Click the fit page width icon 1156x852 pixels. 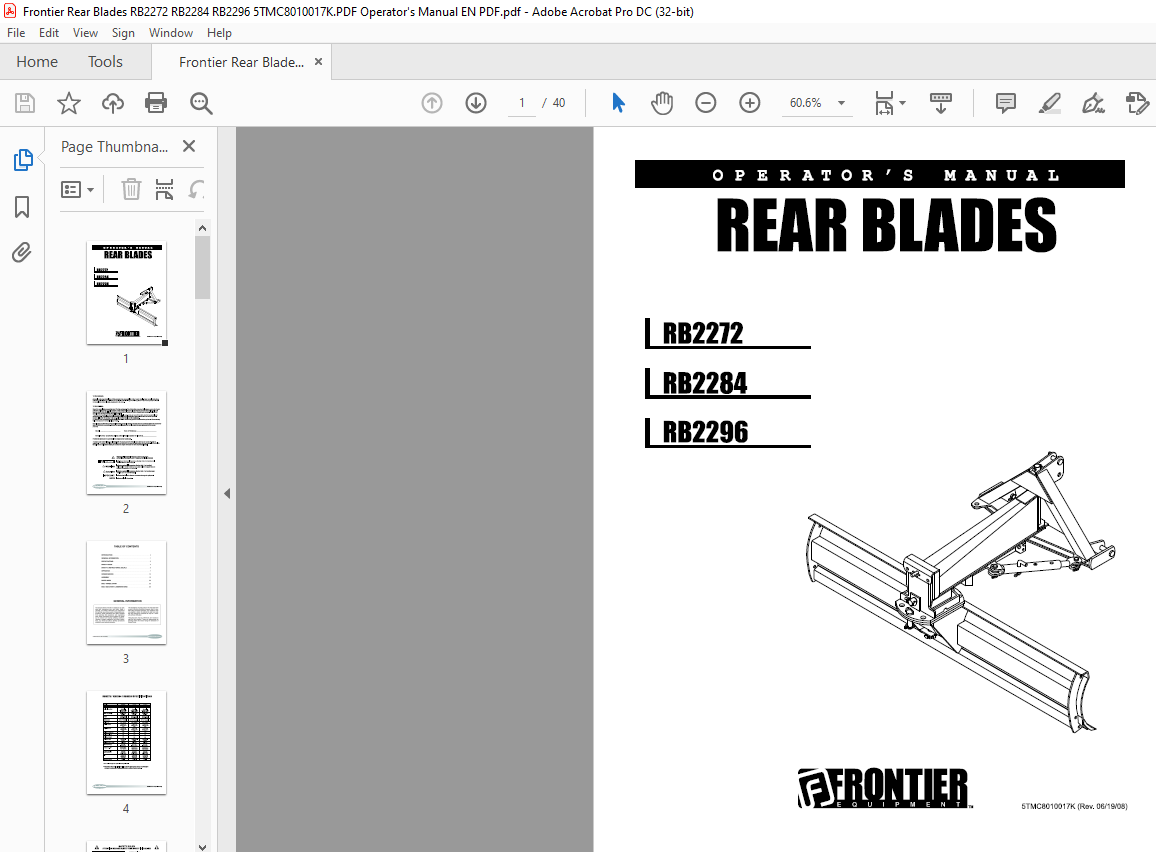[884, 103]
